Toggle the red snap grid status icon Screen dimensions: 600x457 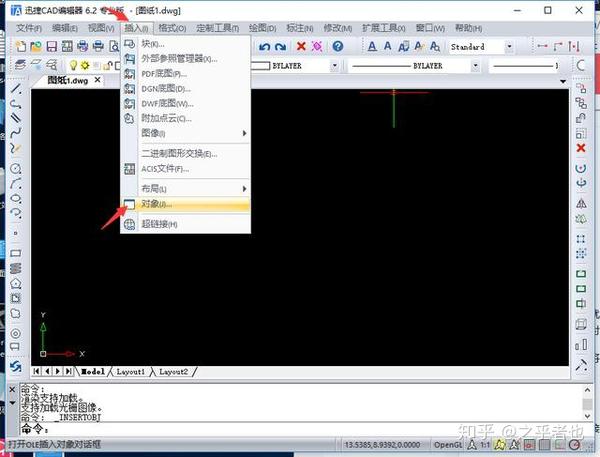[529, 444]
